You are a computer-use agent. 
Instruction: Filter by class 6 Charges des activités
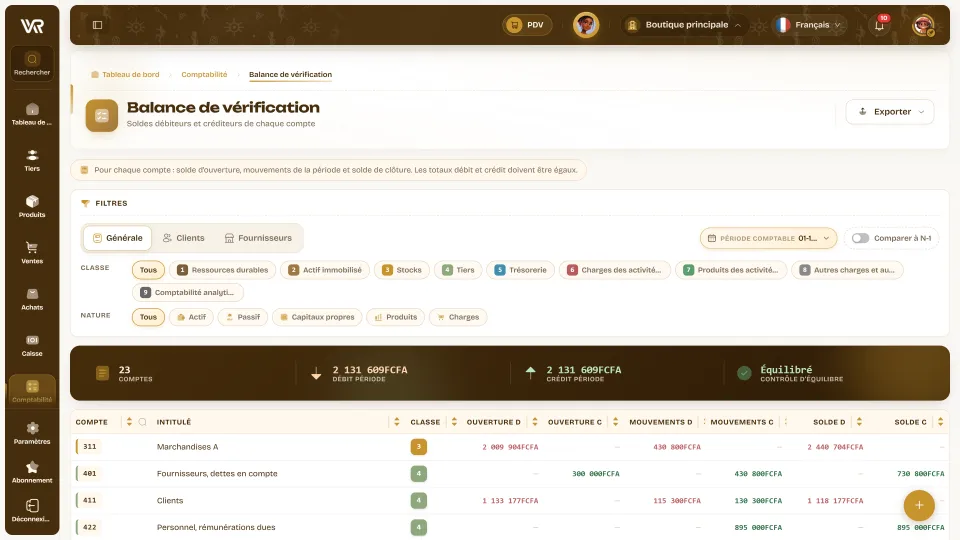pyautogui.click(x=615, y=270)
